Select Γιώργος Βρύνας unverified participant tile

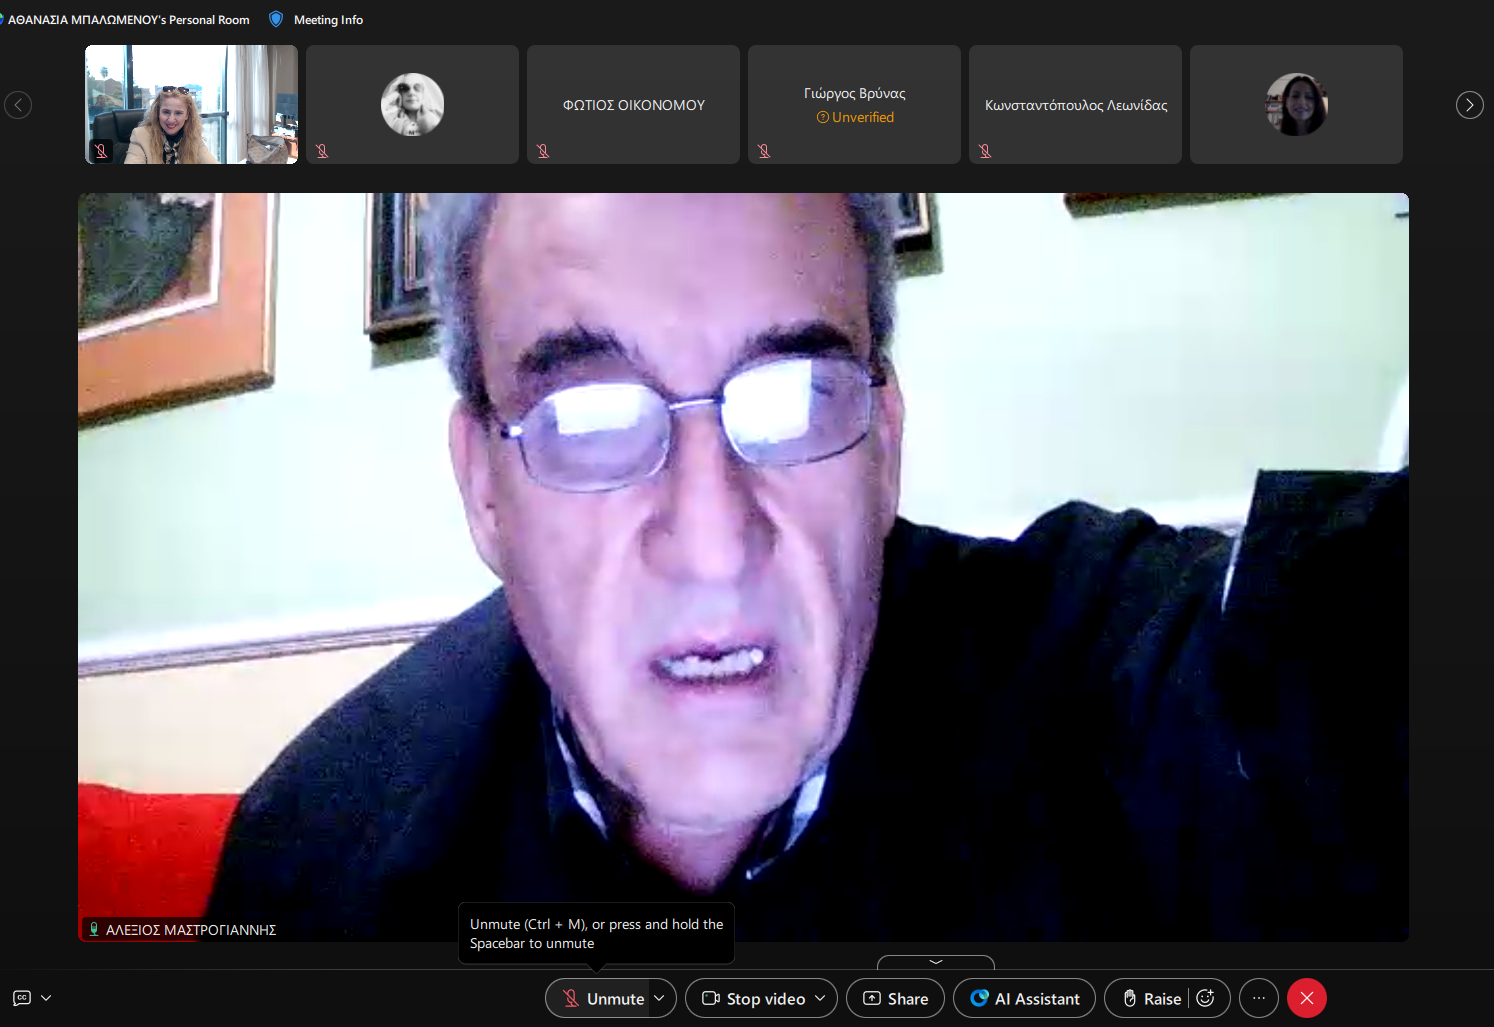(854, 105)
